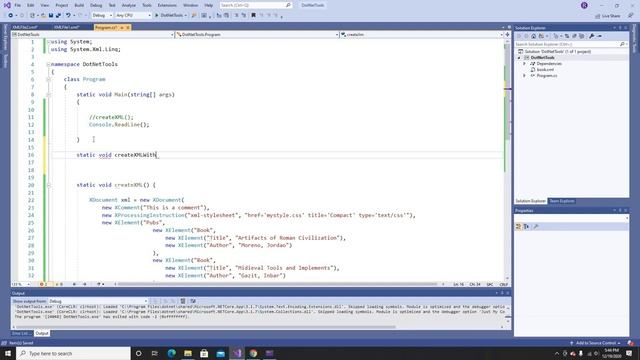Open File Explorer from the taskbar
Screen dimensions: 640x360
[188, 353]
